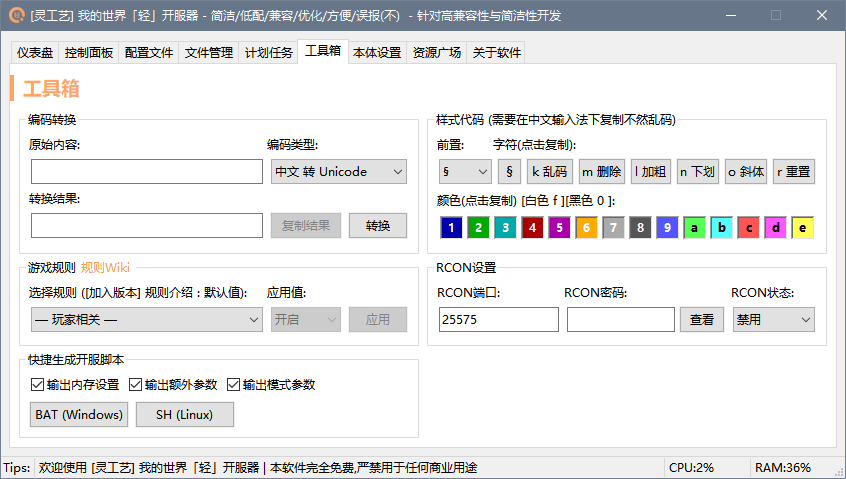This screenshot has height=479, width=846.
Task: Copy teal color code 3
Action: click(505, 228)
